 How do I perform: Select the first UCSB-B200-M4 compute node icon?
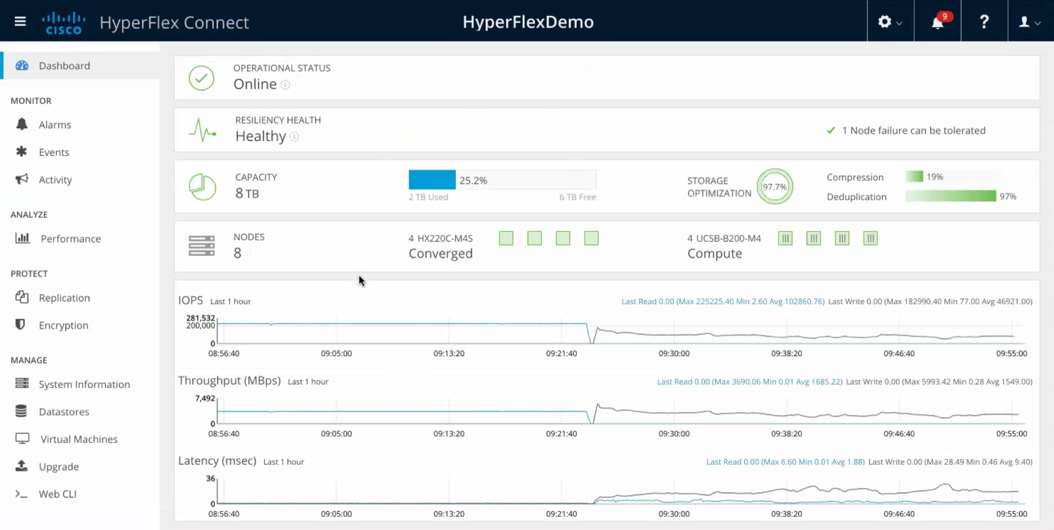coord(785,238)
